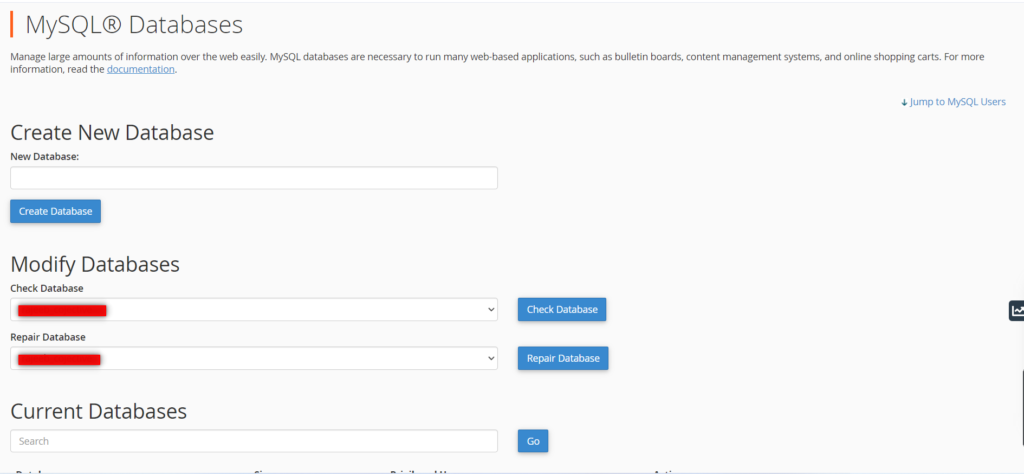Open the Repair Database dropdown

[254, 358]
